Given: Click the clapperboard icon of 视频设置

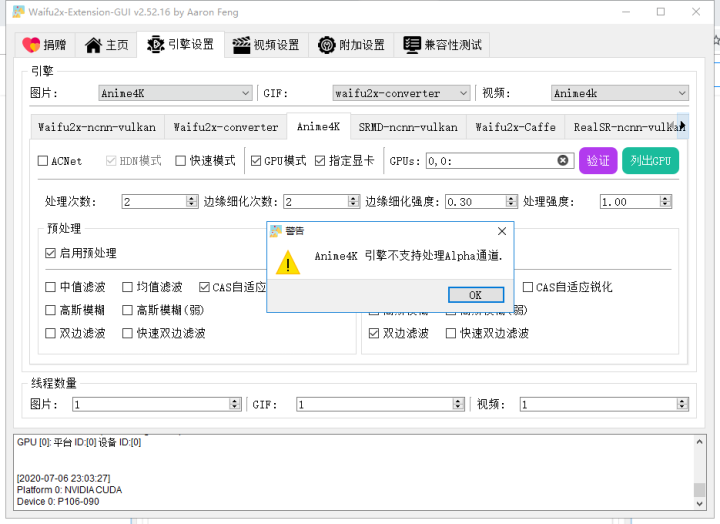Looking at the screenshot, I should (241, 45).
